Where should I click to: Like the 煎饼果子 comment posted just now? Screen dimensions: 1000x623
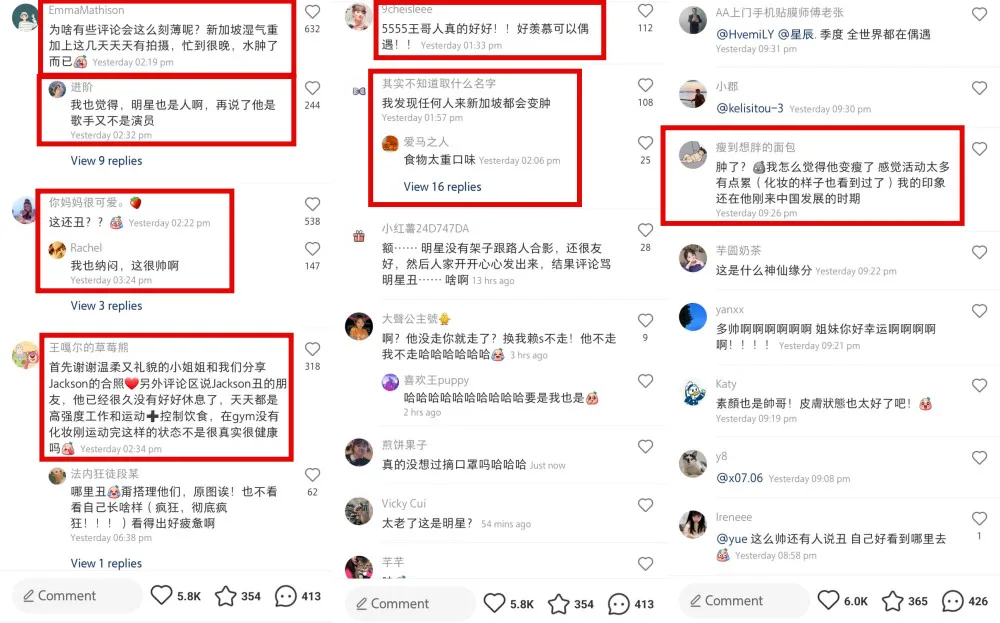coord(645,446)
